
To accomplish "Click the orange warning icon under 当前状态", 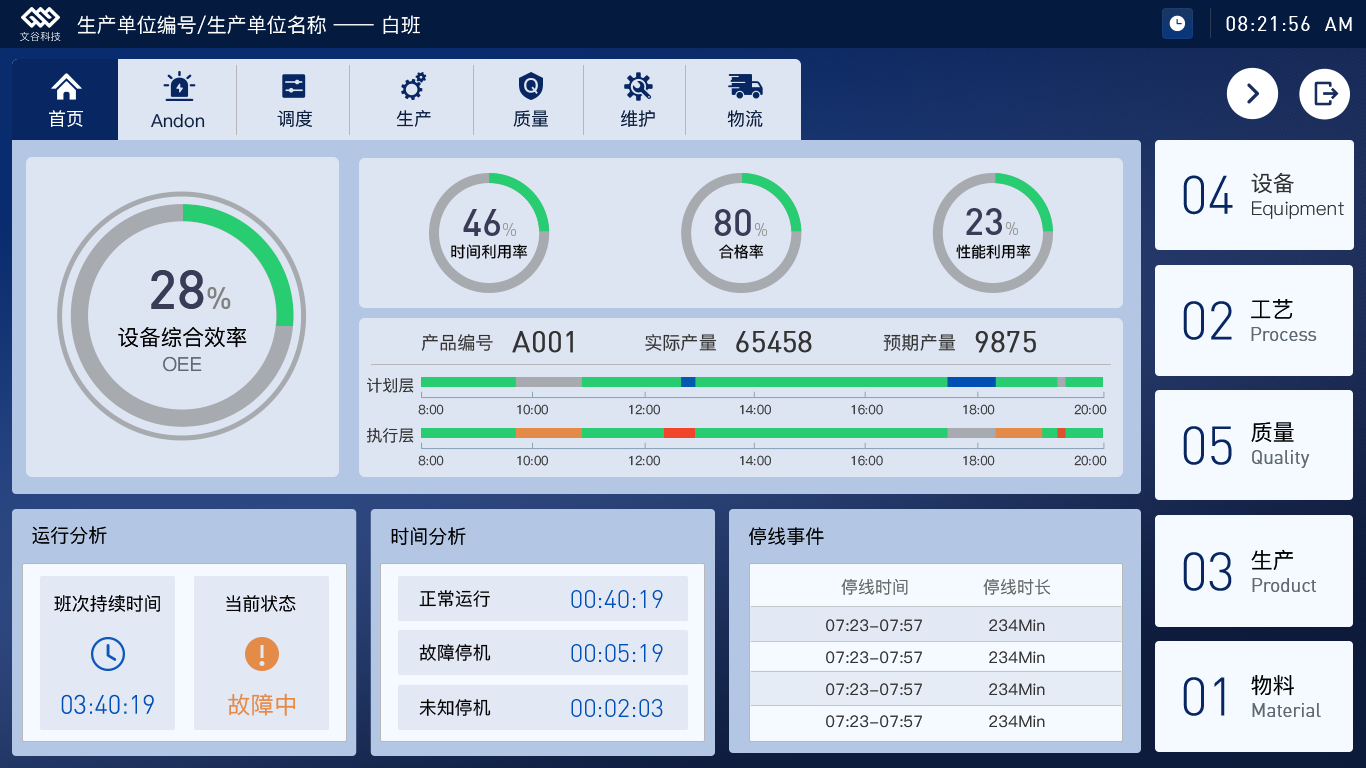I will click(262, 654).
